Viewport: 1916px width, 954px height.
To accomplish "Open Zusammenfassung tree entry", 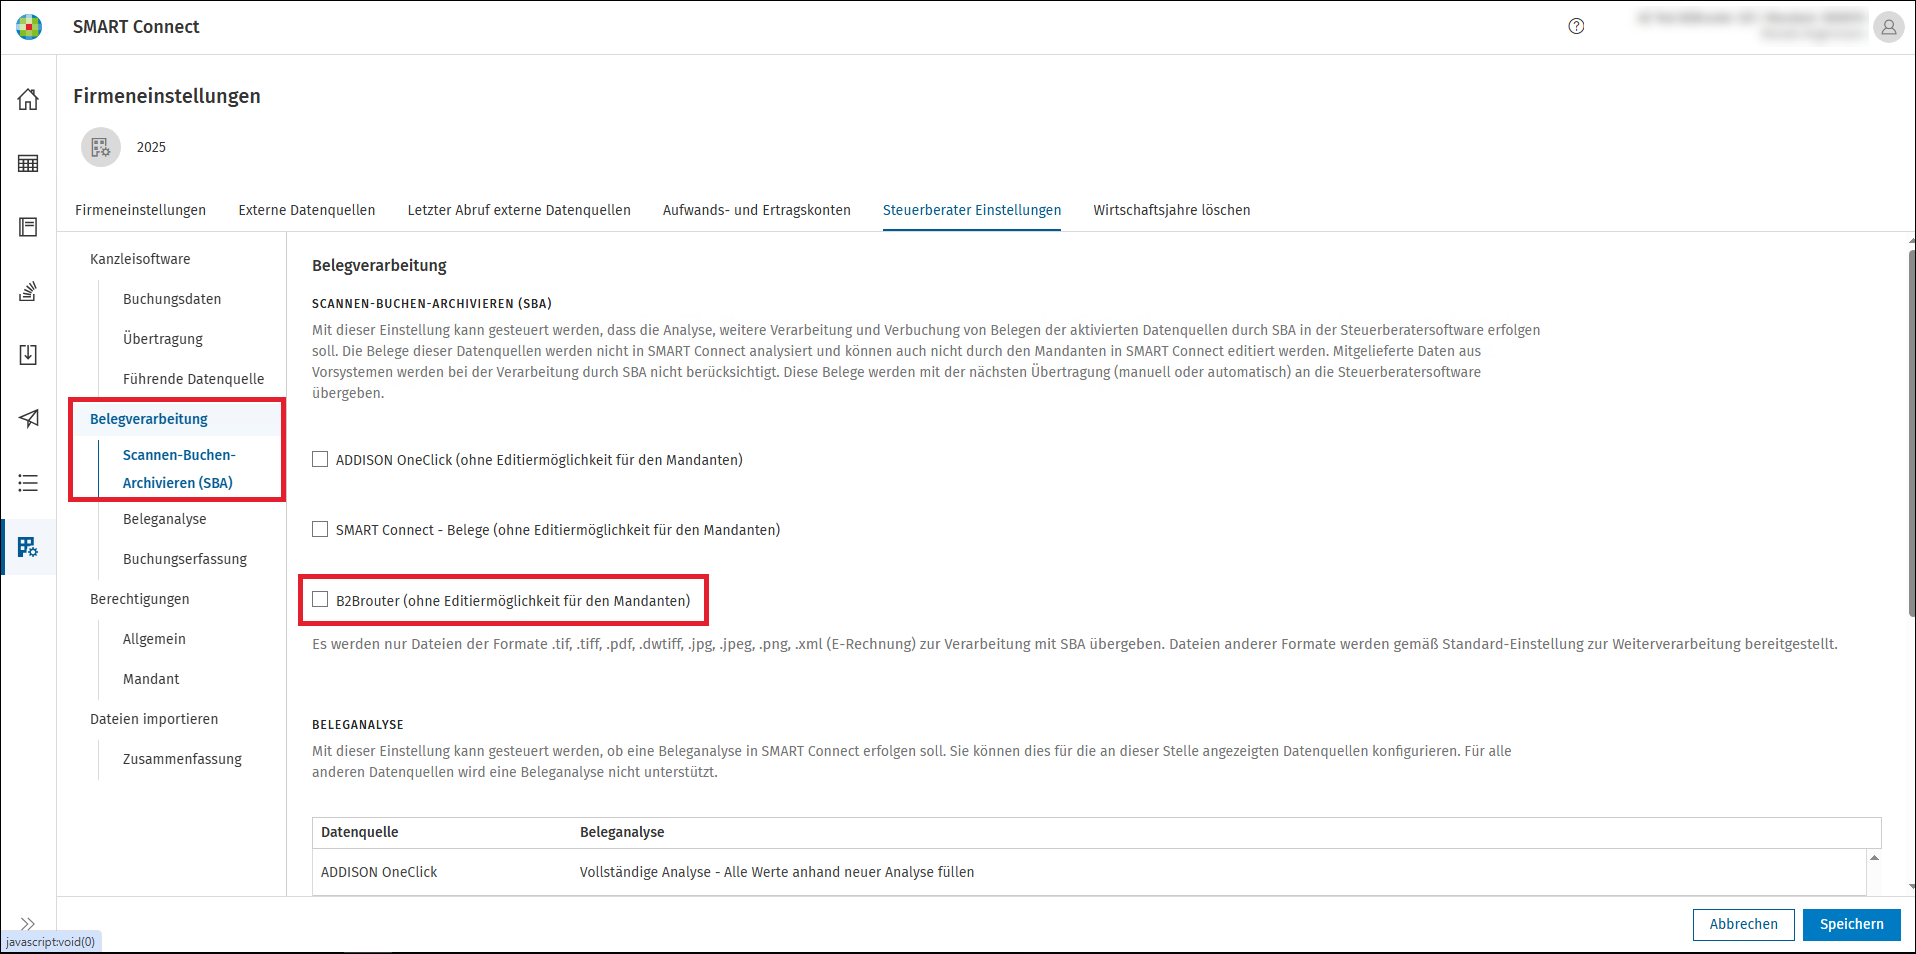I will [x=182, y=759].
